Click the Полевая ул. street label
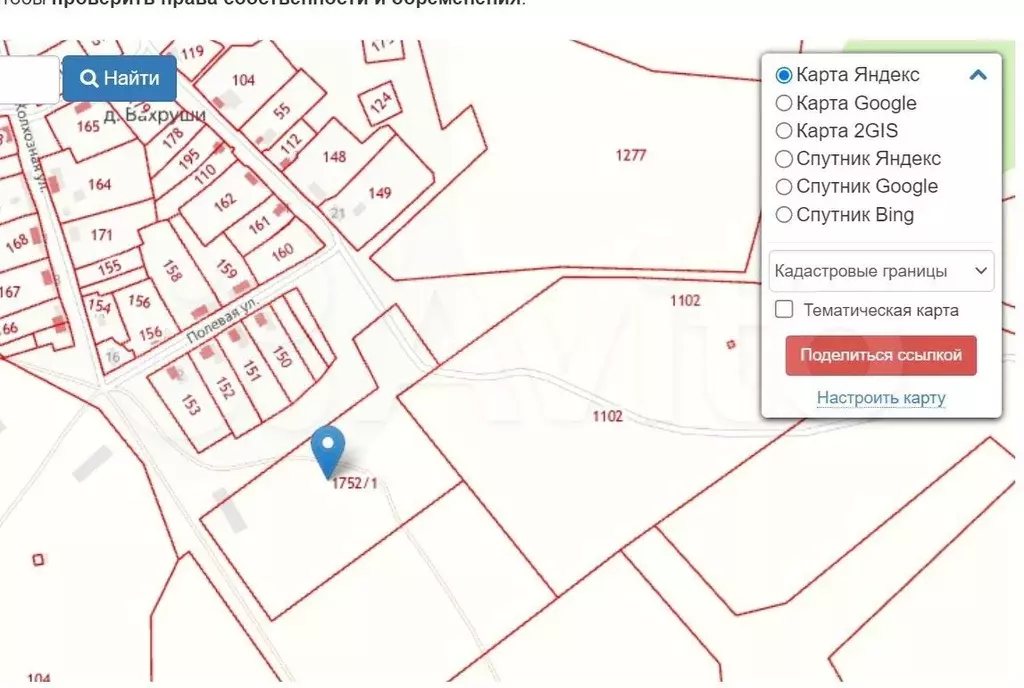1024x688 pixels. pos(222,321)
